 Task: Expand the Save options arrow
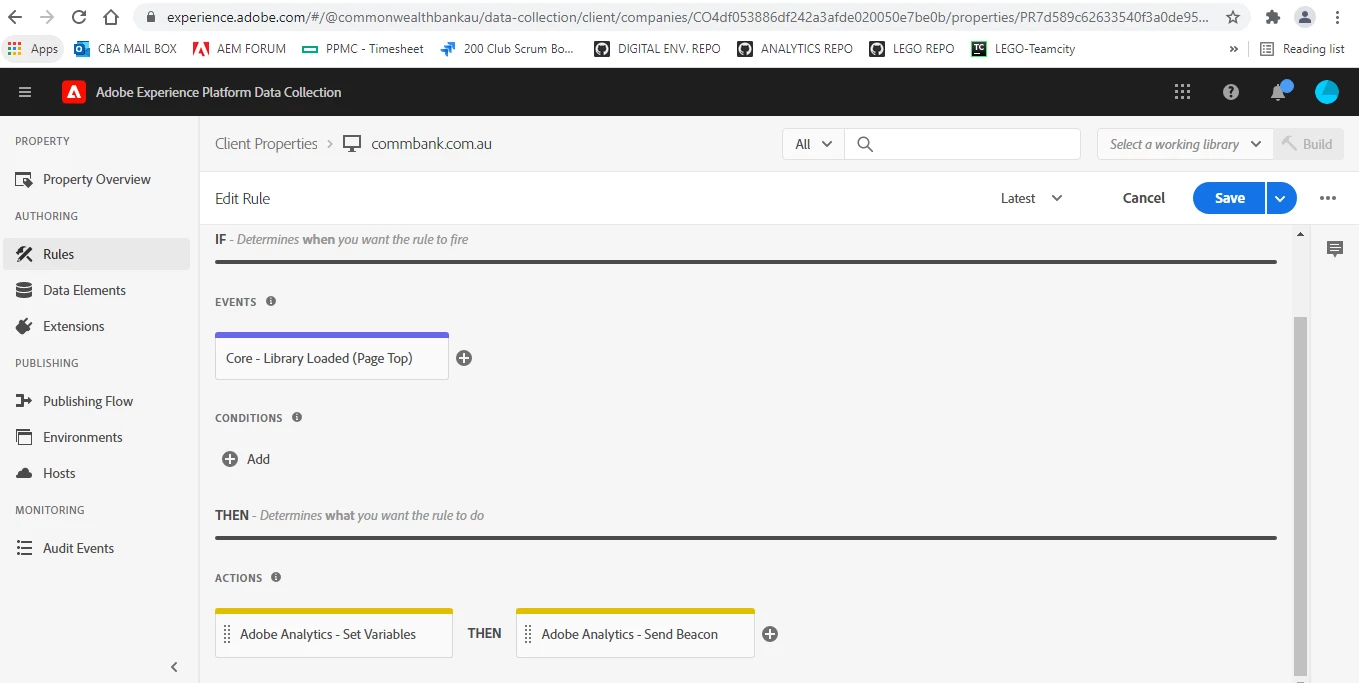1281,198
